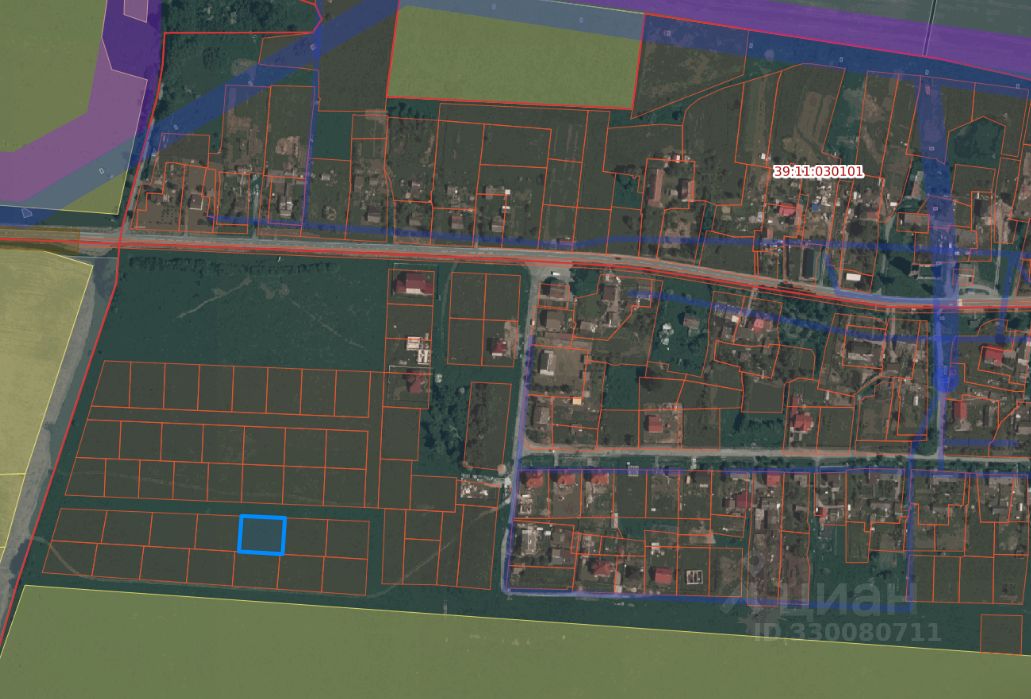Select the isolated parcel in bottom-right corner
The width and height of the screenshot is (1031, 699).
coord(1001,634)
